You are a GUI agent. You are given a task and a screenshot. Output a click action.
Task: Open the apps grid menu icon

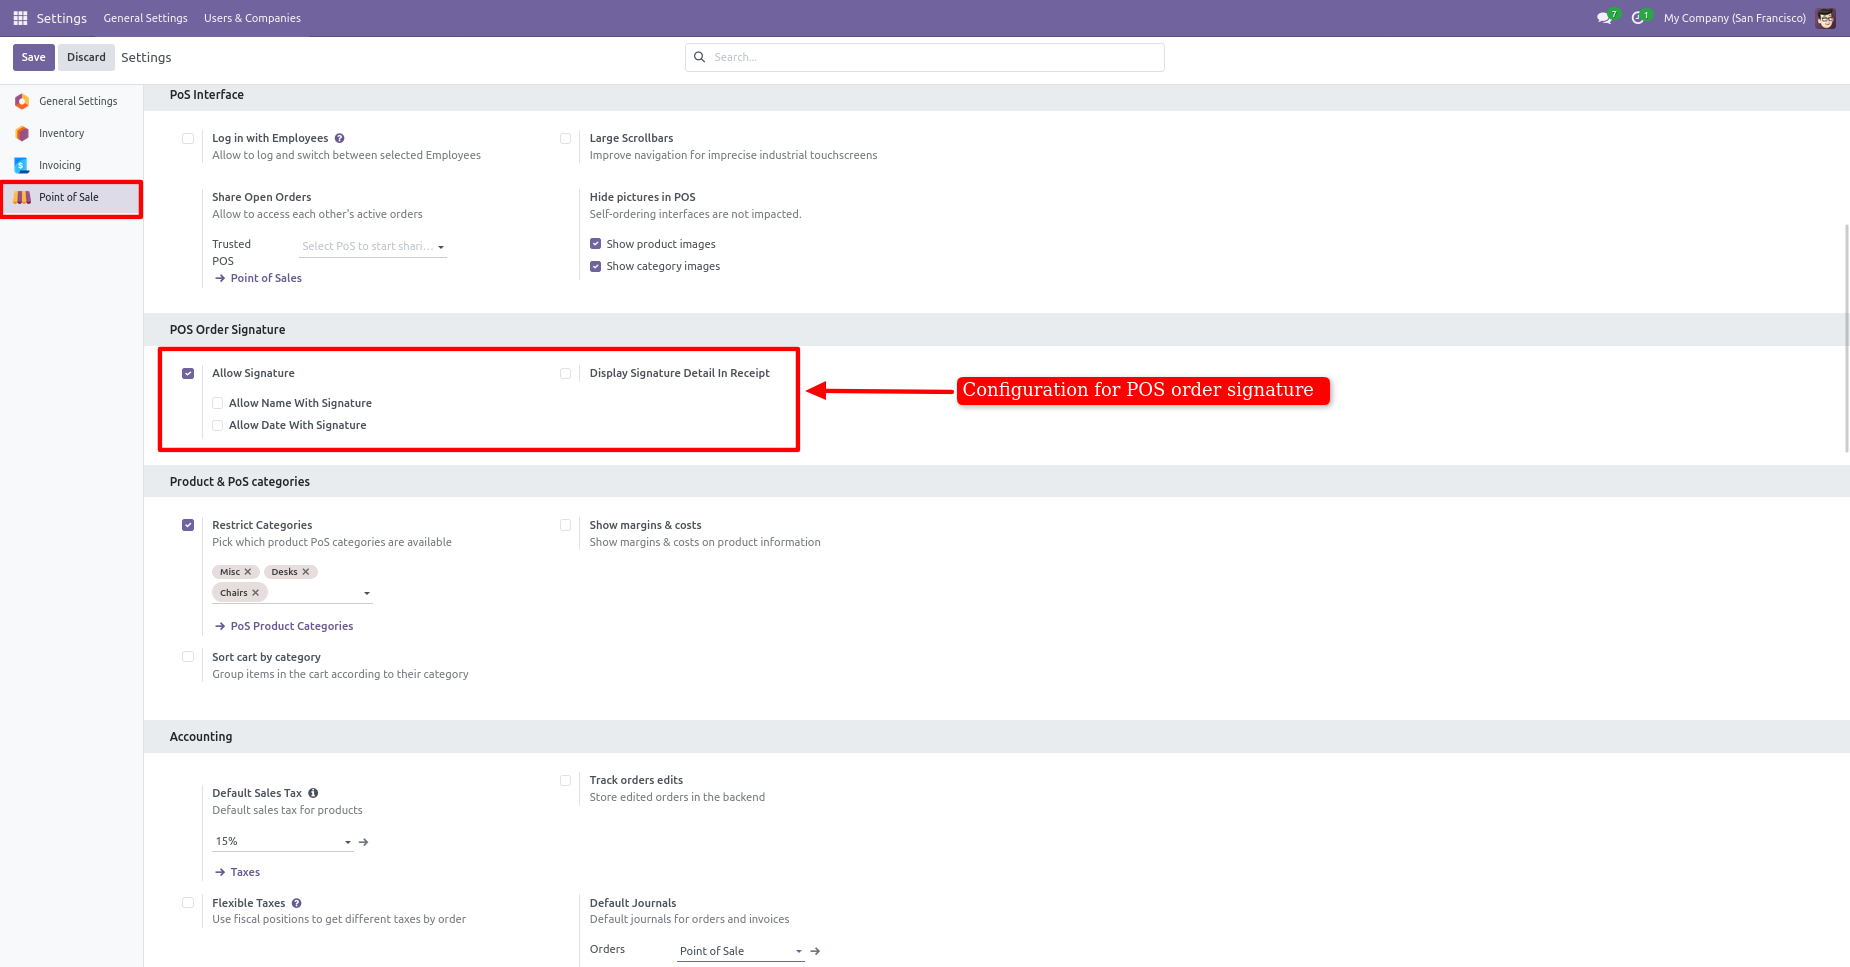pos(20,18)
